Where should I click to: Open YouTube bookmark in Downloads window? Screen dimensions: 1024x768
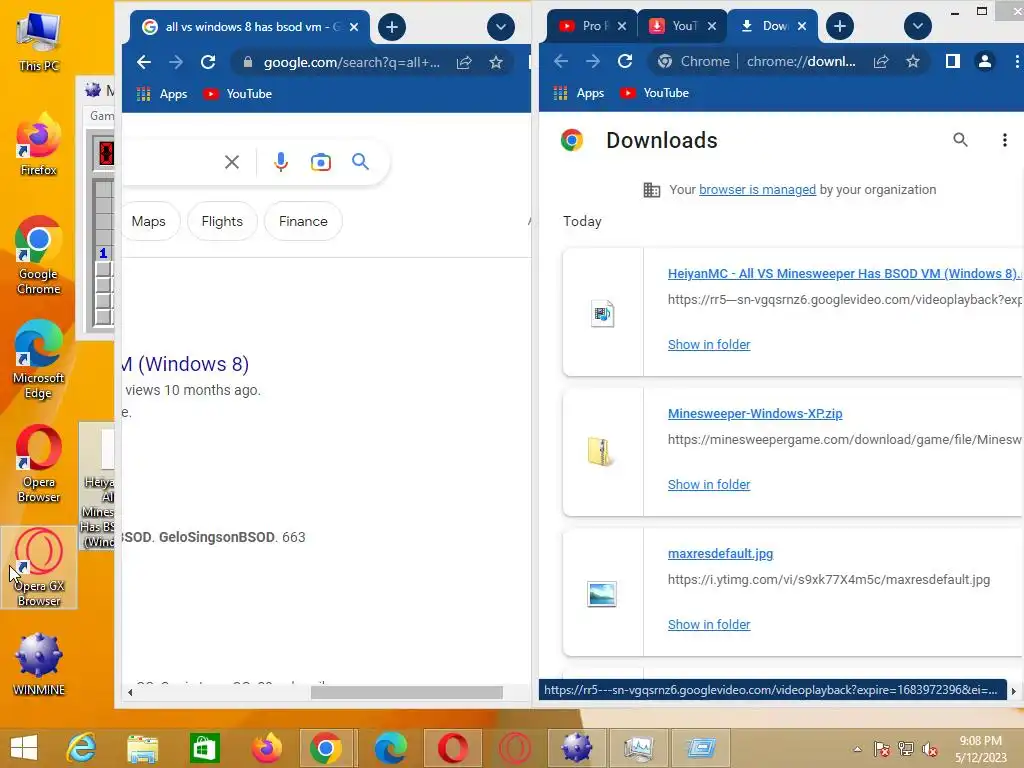[655, 93]
